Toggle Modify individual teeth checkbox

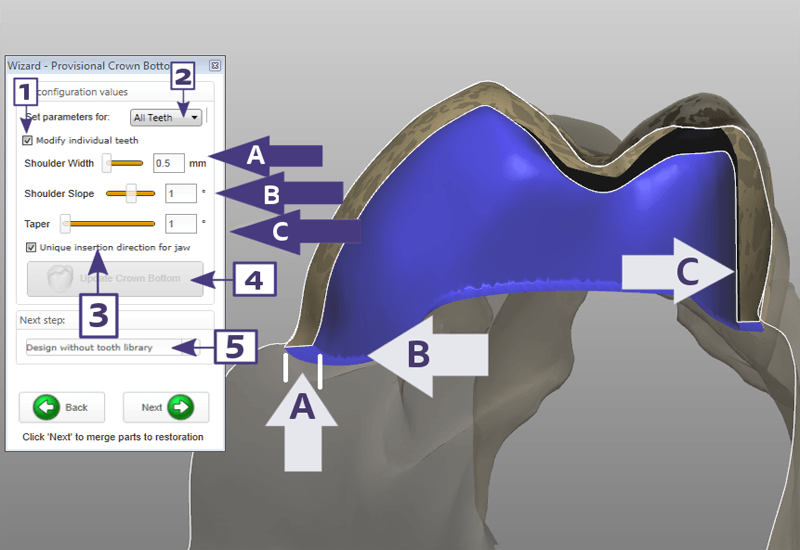tap(28, 141)
